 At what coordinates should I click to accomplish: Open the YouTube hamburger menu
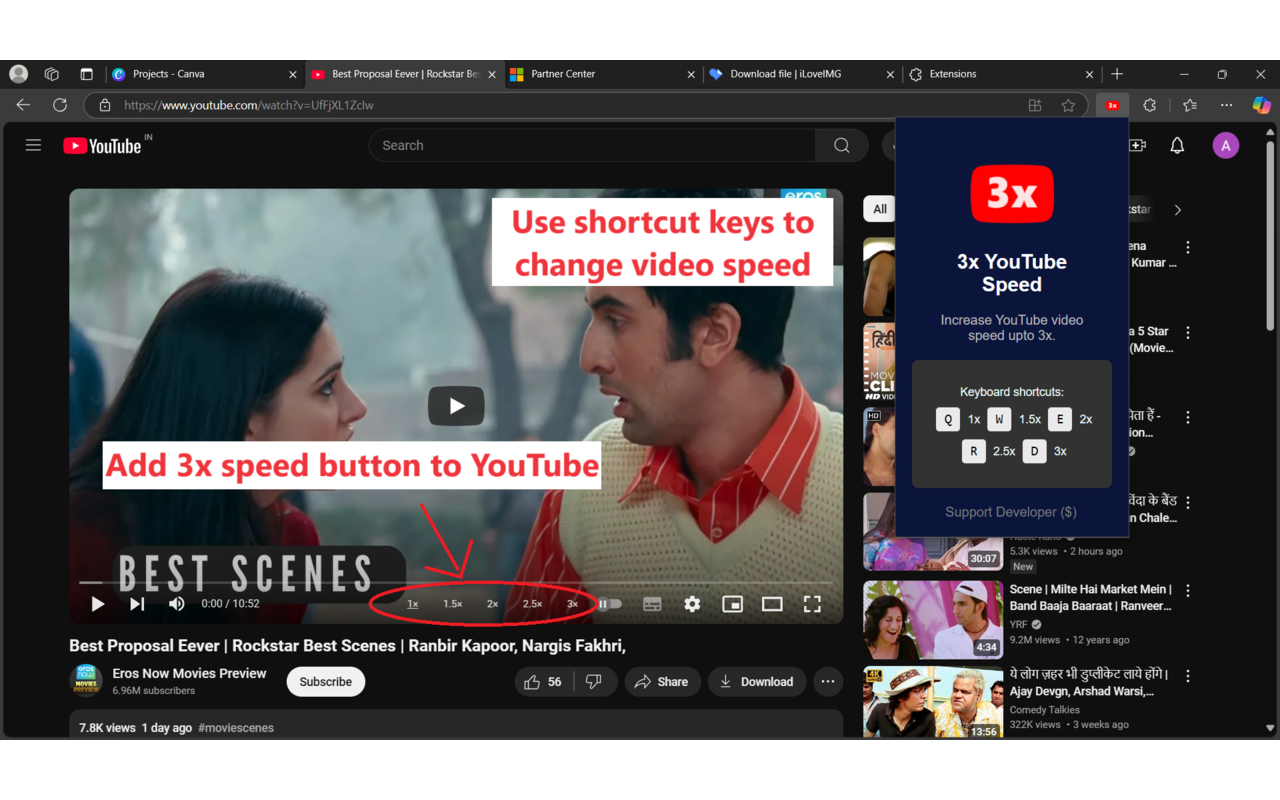click(x=32, y=145)
